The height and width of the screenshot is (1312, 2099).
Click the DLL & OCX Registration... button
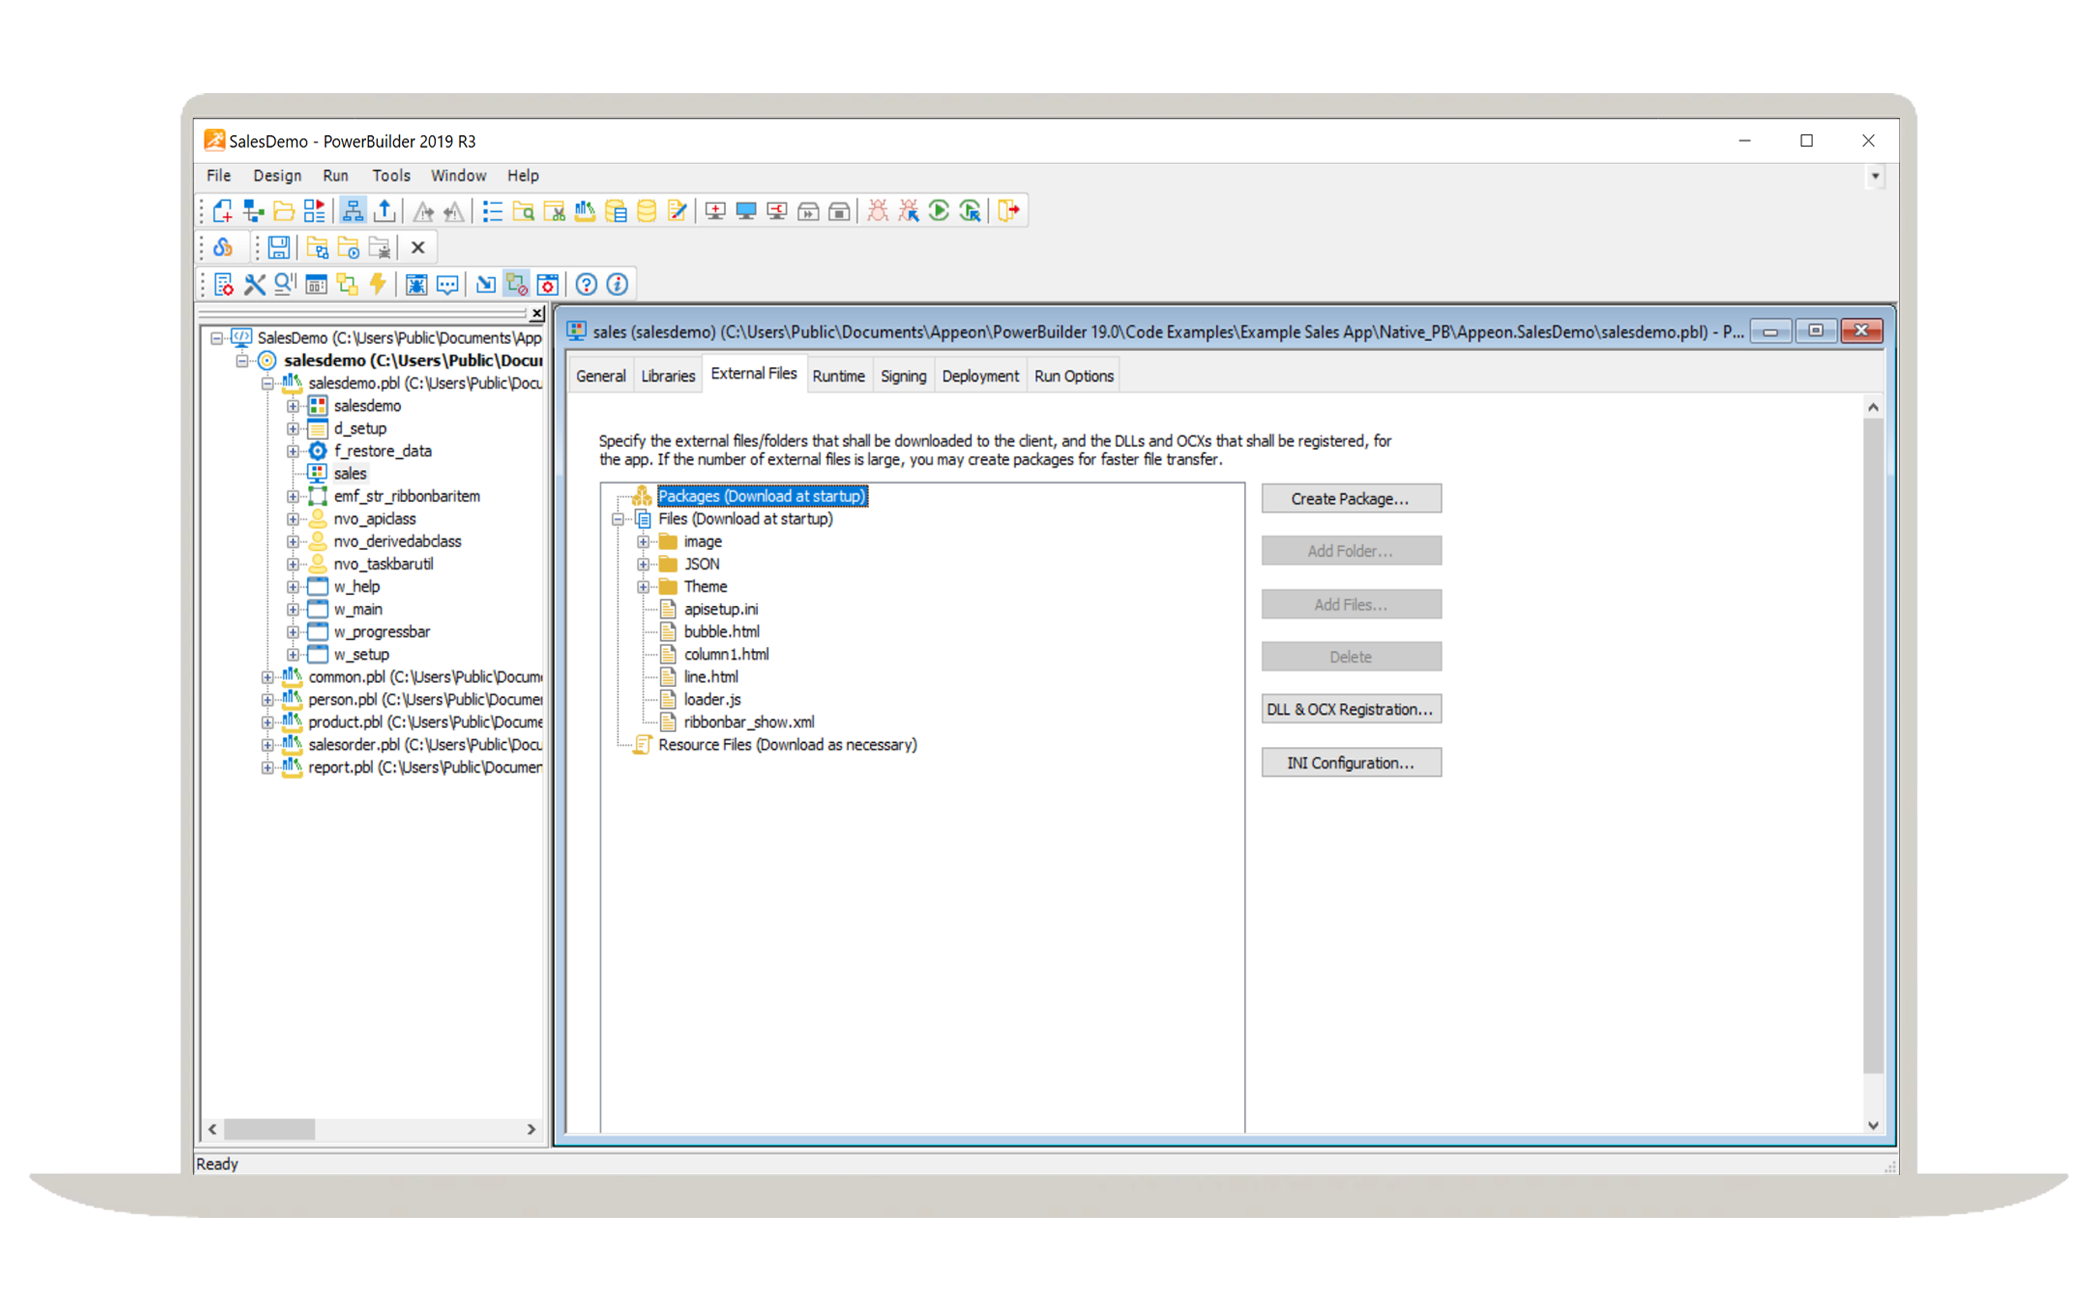point(1351,709)
